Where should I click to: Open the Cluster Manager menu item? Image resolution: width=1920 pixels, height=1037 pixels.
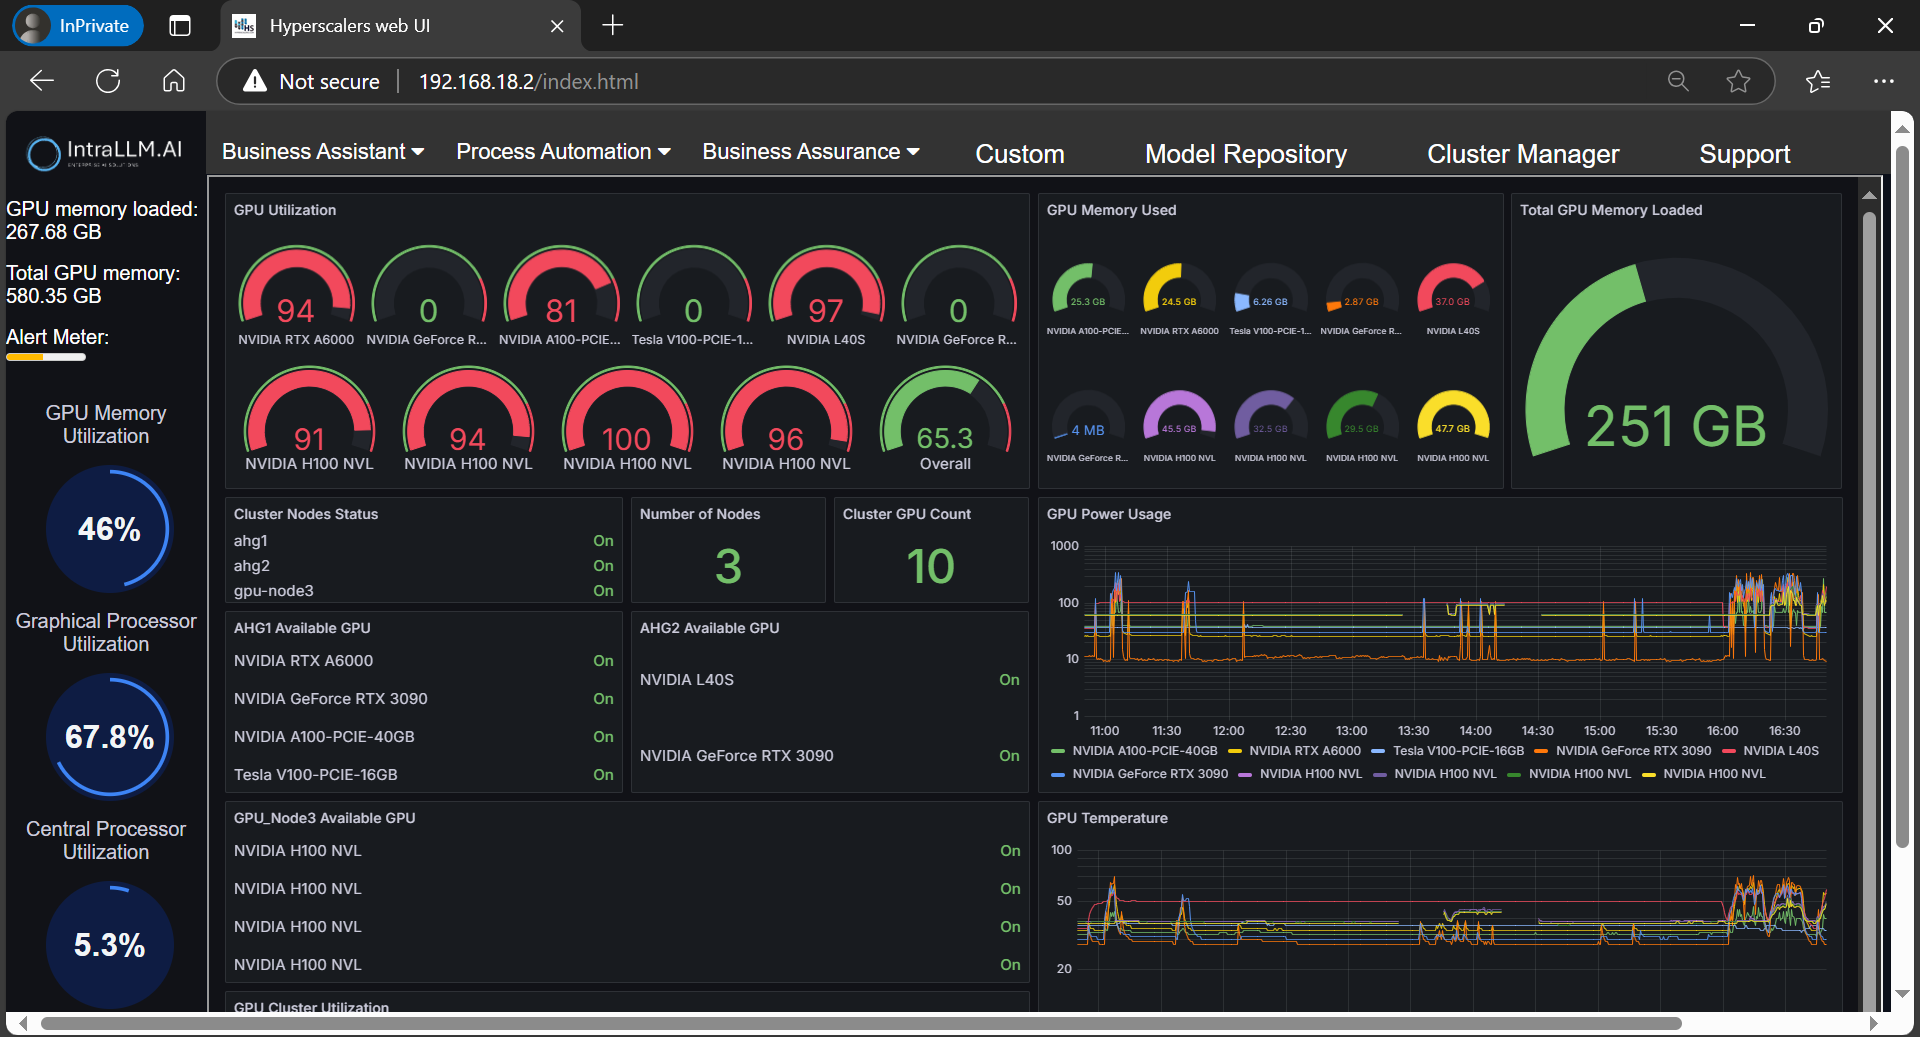tap(1522, 154)
